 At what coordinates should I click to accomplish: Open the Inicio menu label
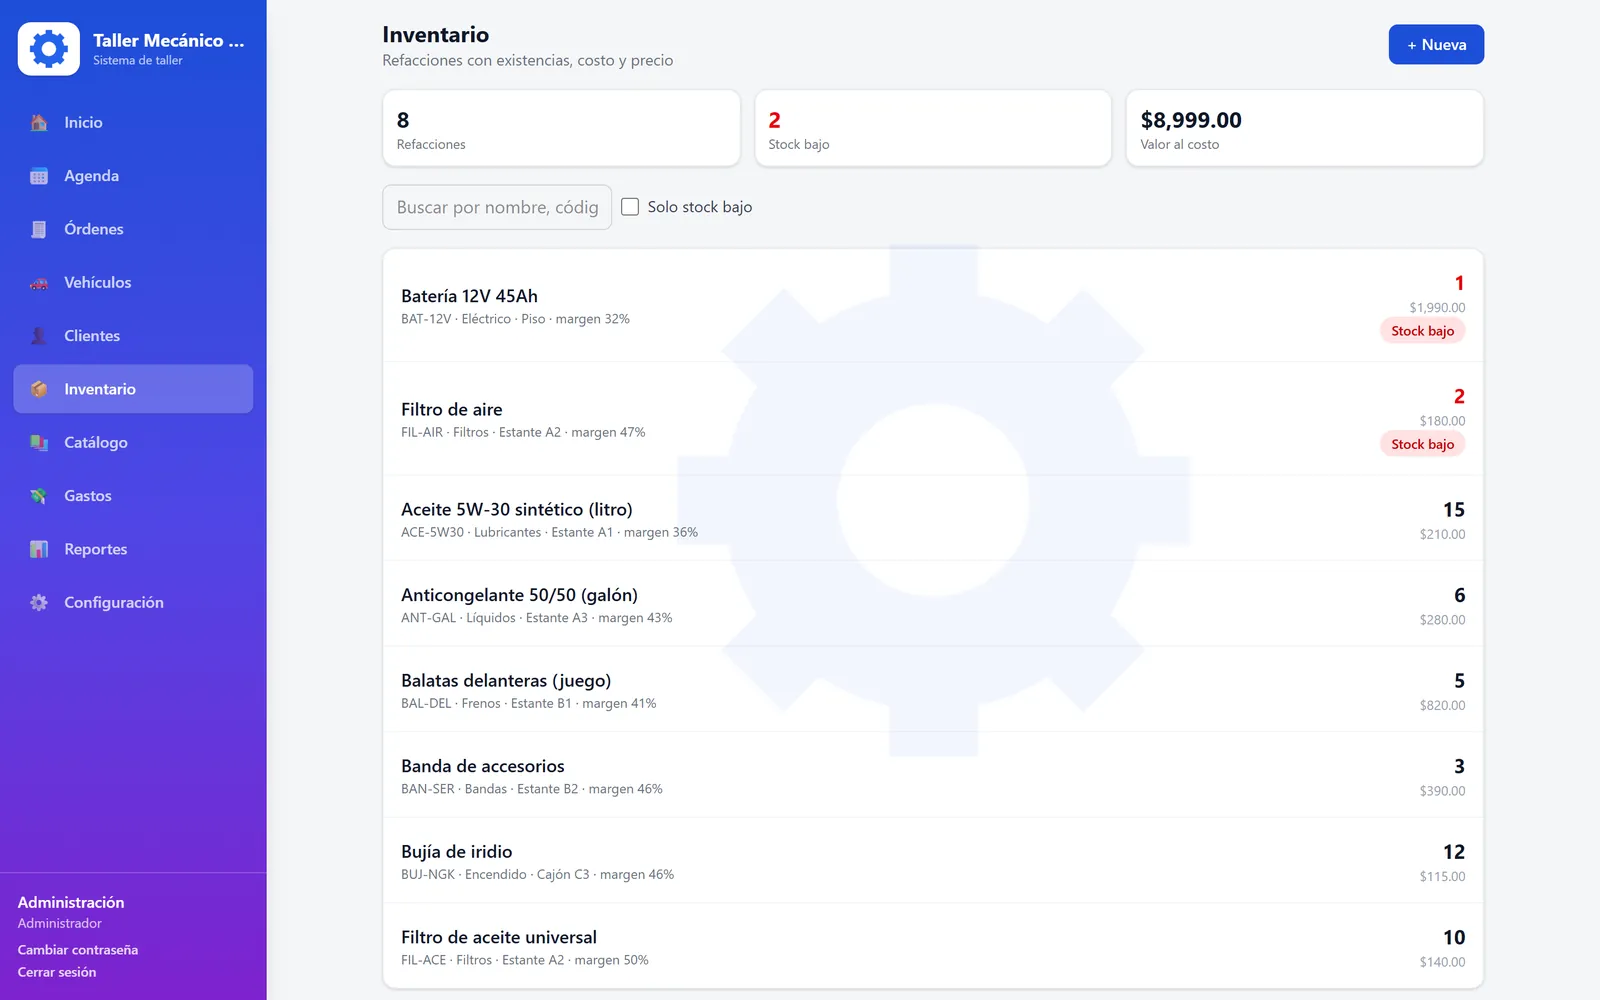pyautogui.click(x=83, y=123)
